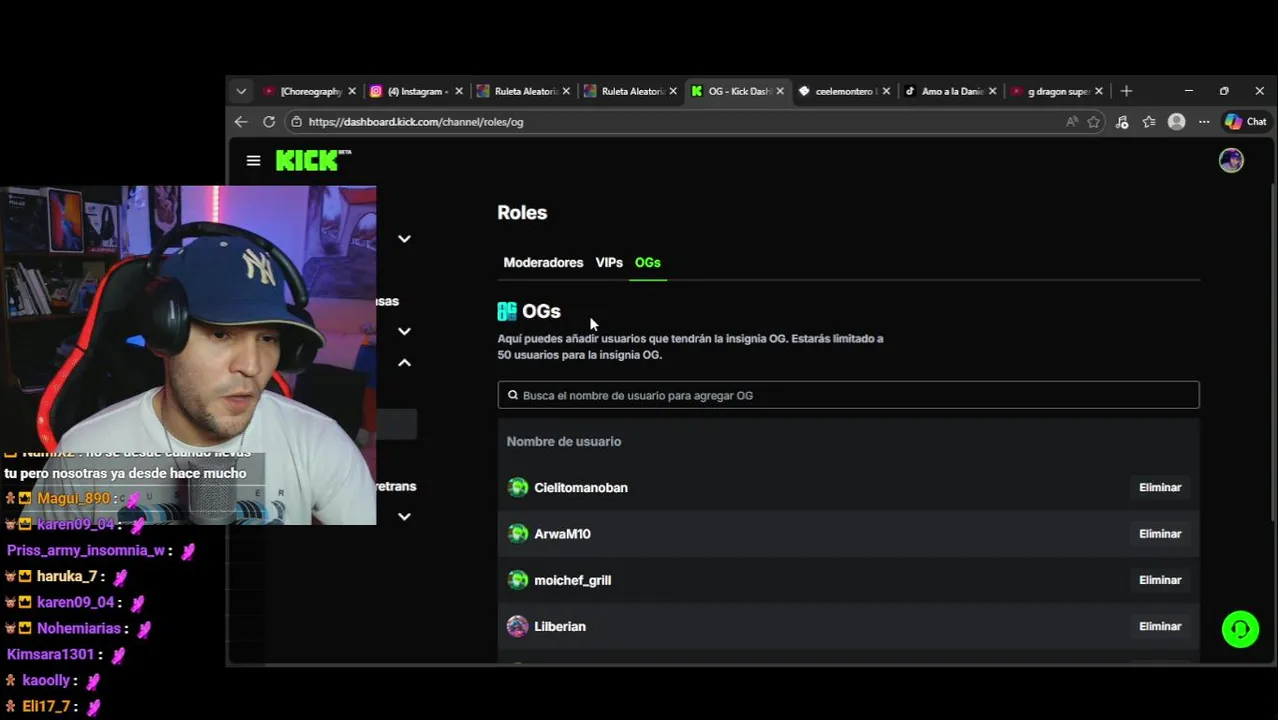Click the OG username search field
Image resolution: width=1278 pixels, height=720 pixels.
pos(848,395)
